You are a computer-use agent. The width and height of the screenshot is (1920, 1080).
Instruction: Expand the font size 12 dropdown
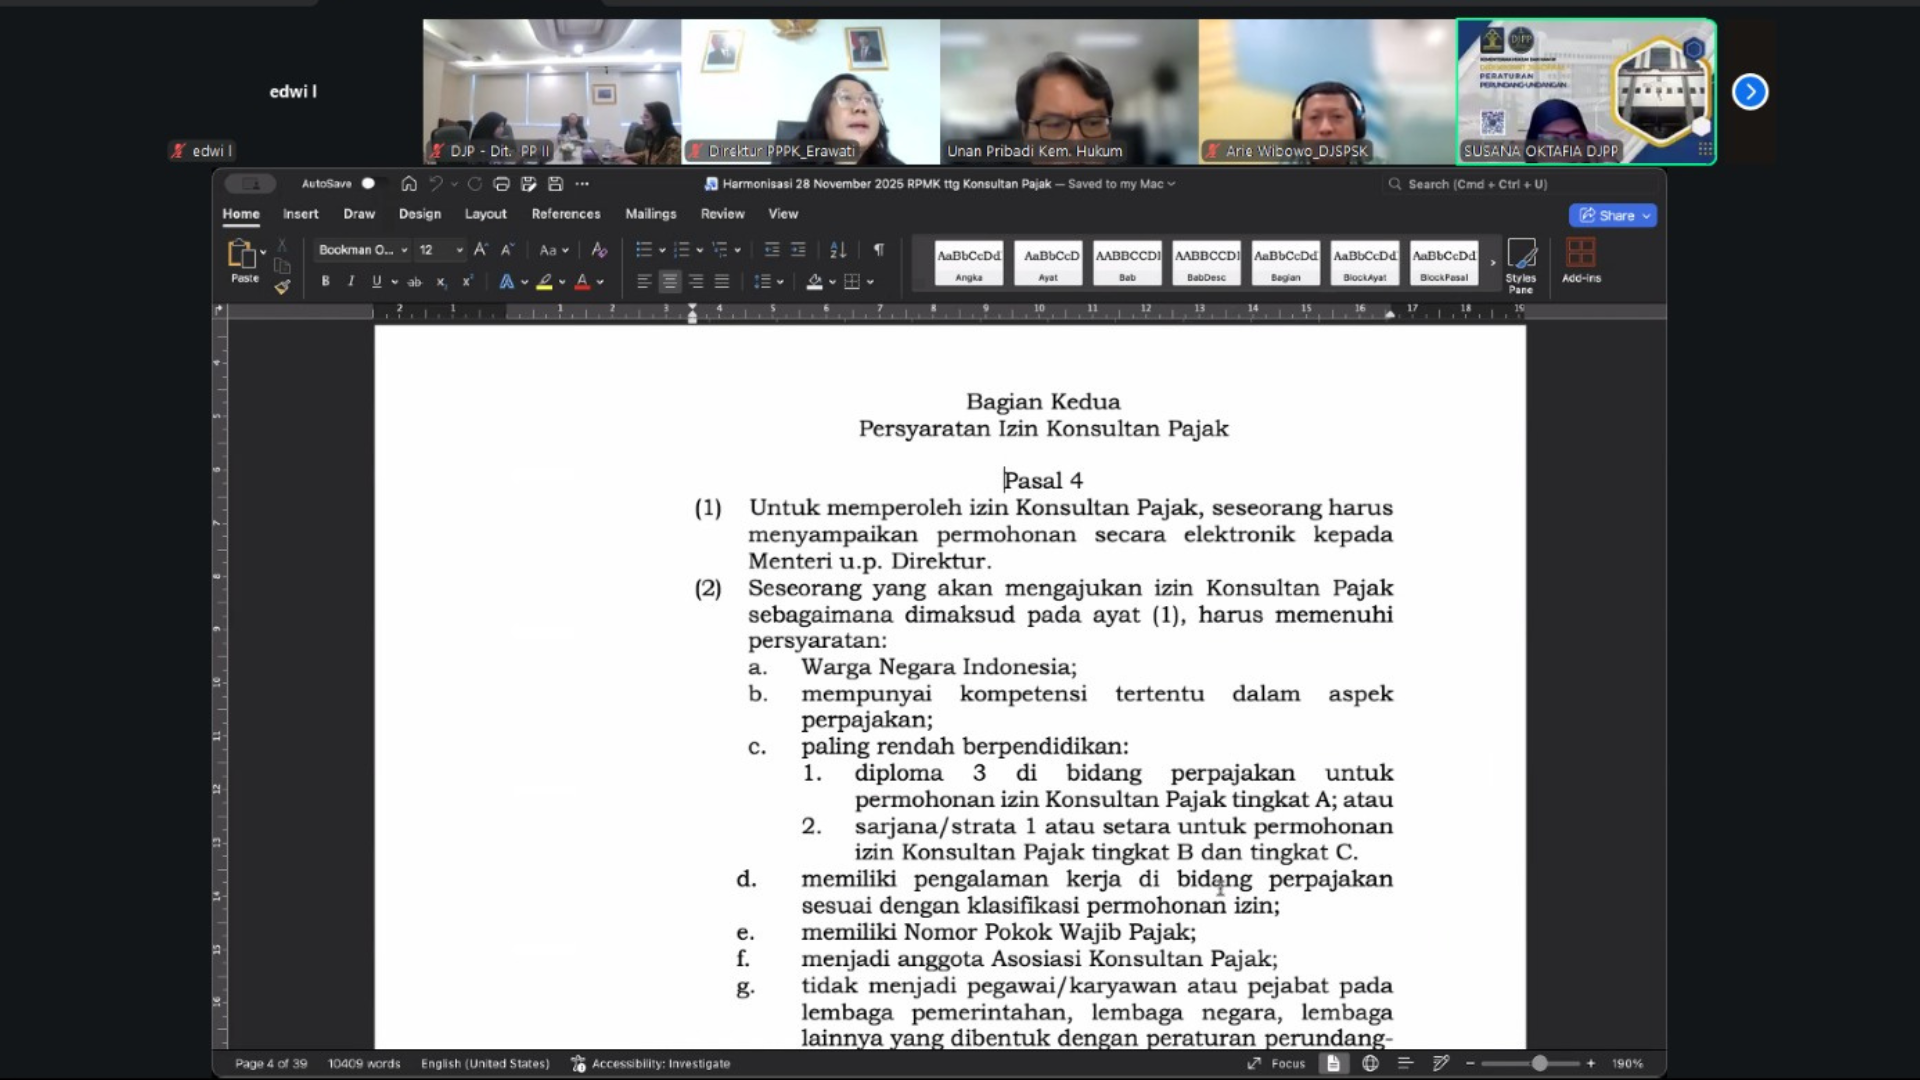click(x=459, y=250)
